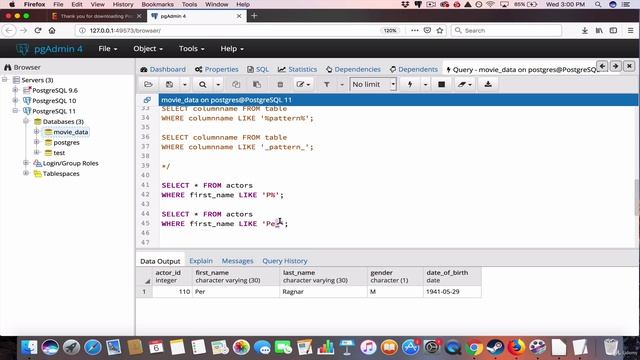This screenshot has width=640, height=360.
Task: Open the Edit pencil toolbar menu
Action: [303, 84]
